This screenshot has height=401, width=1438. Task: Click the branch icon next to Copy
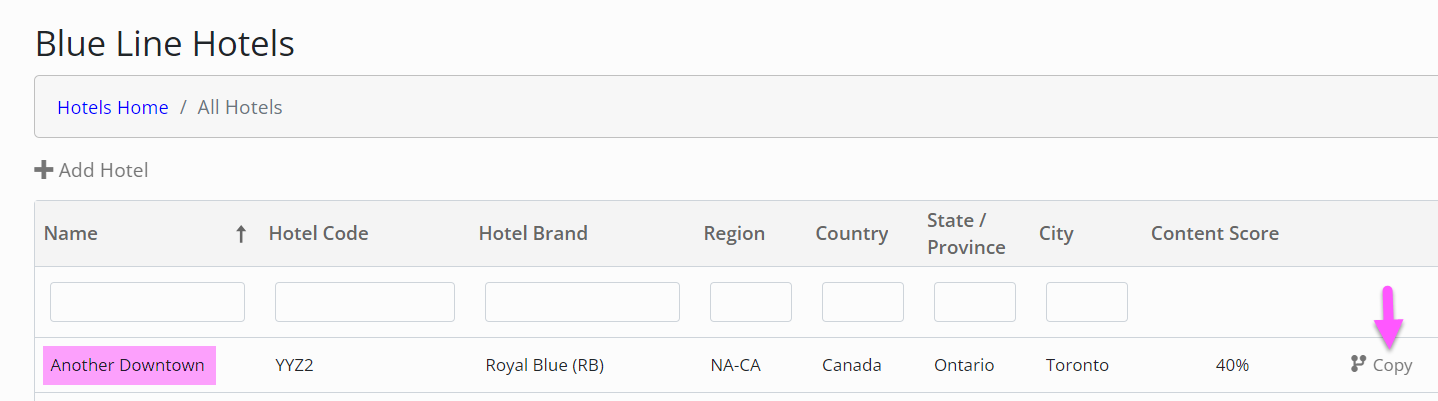(1358, 365)
